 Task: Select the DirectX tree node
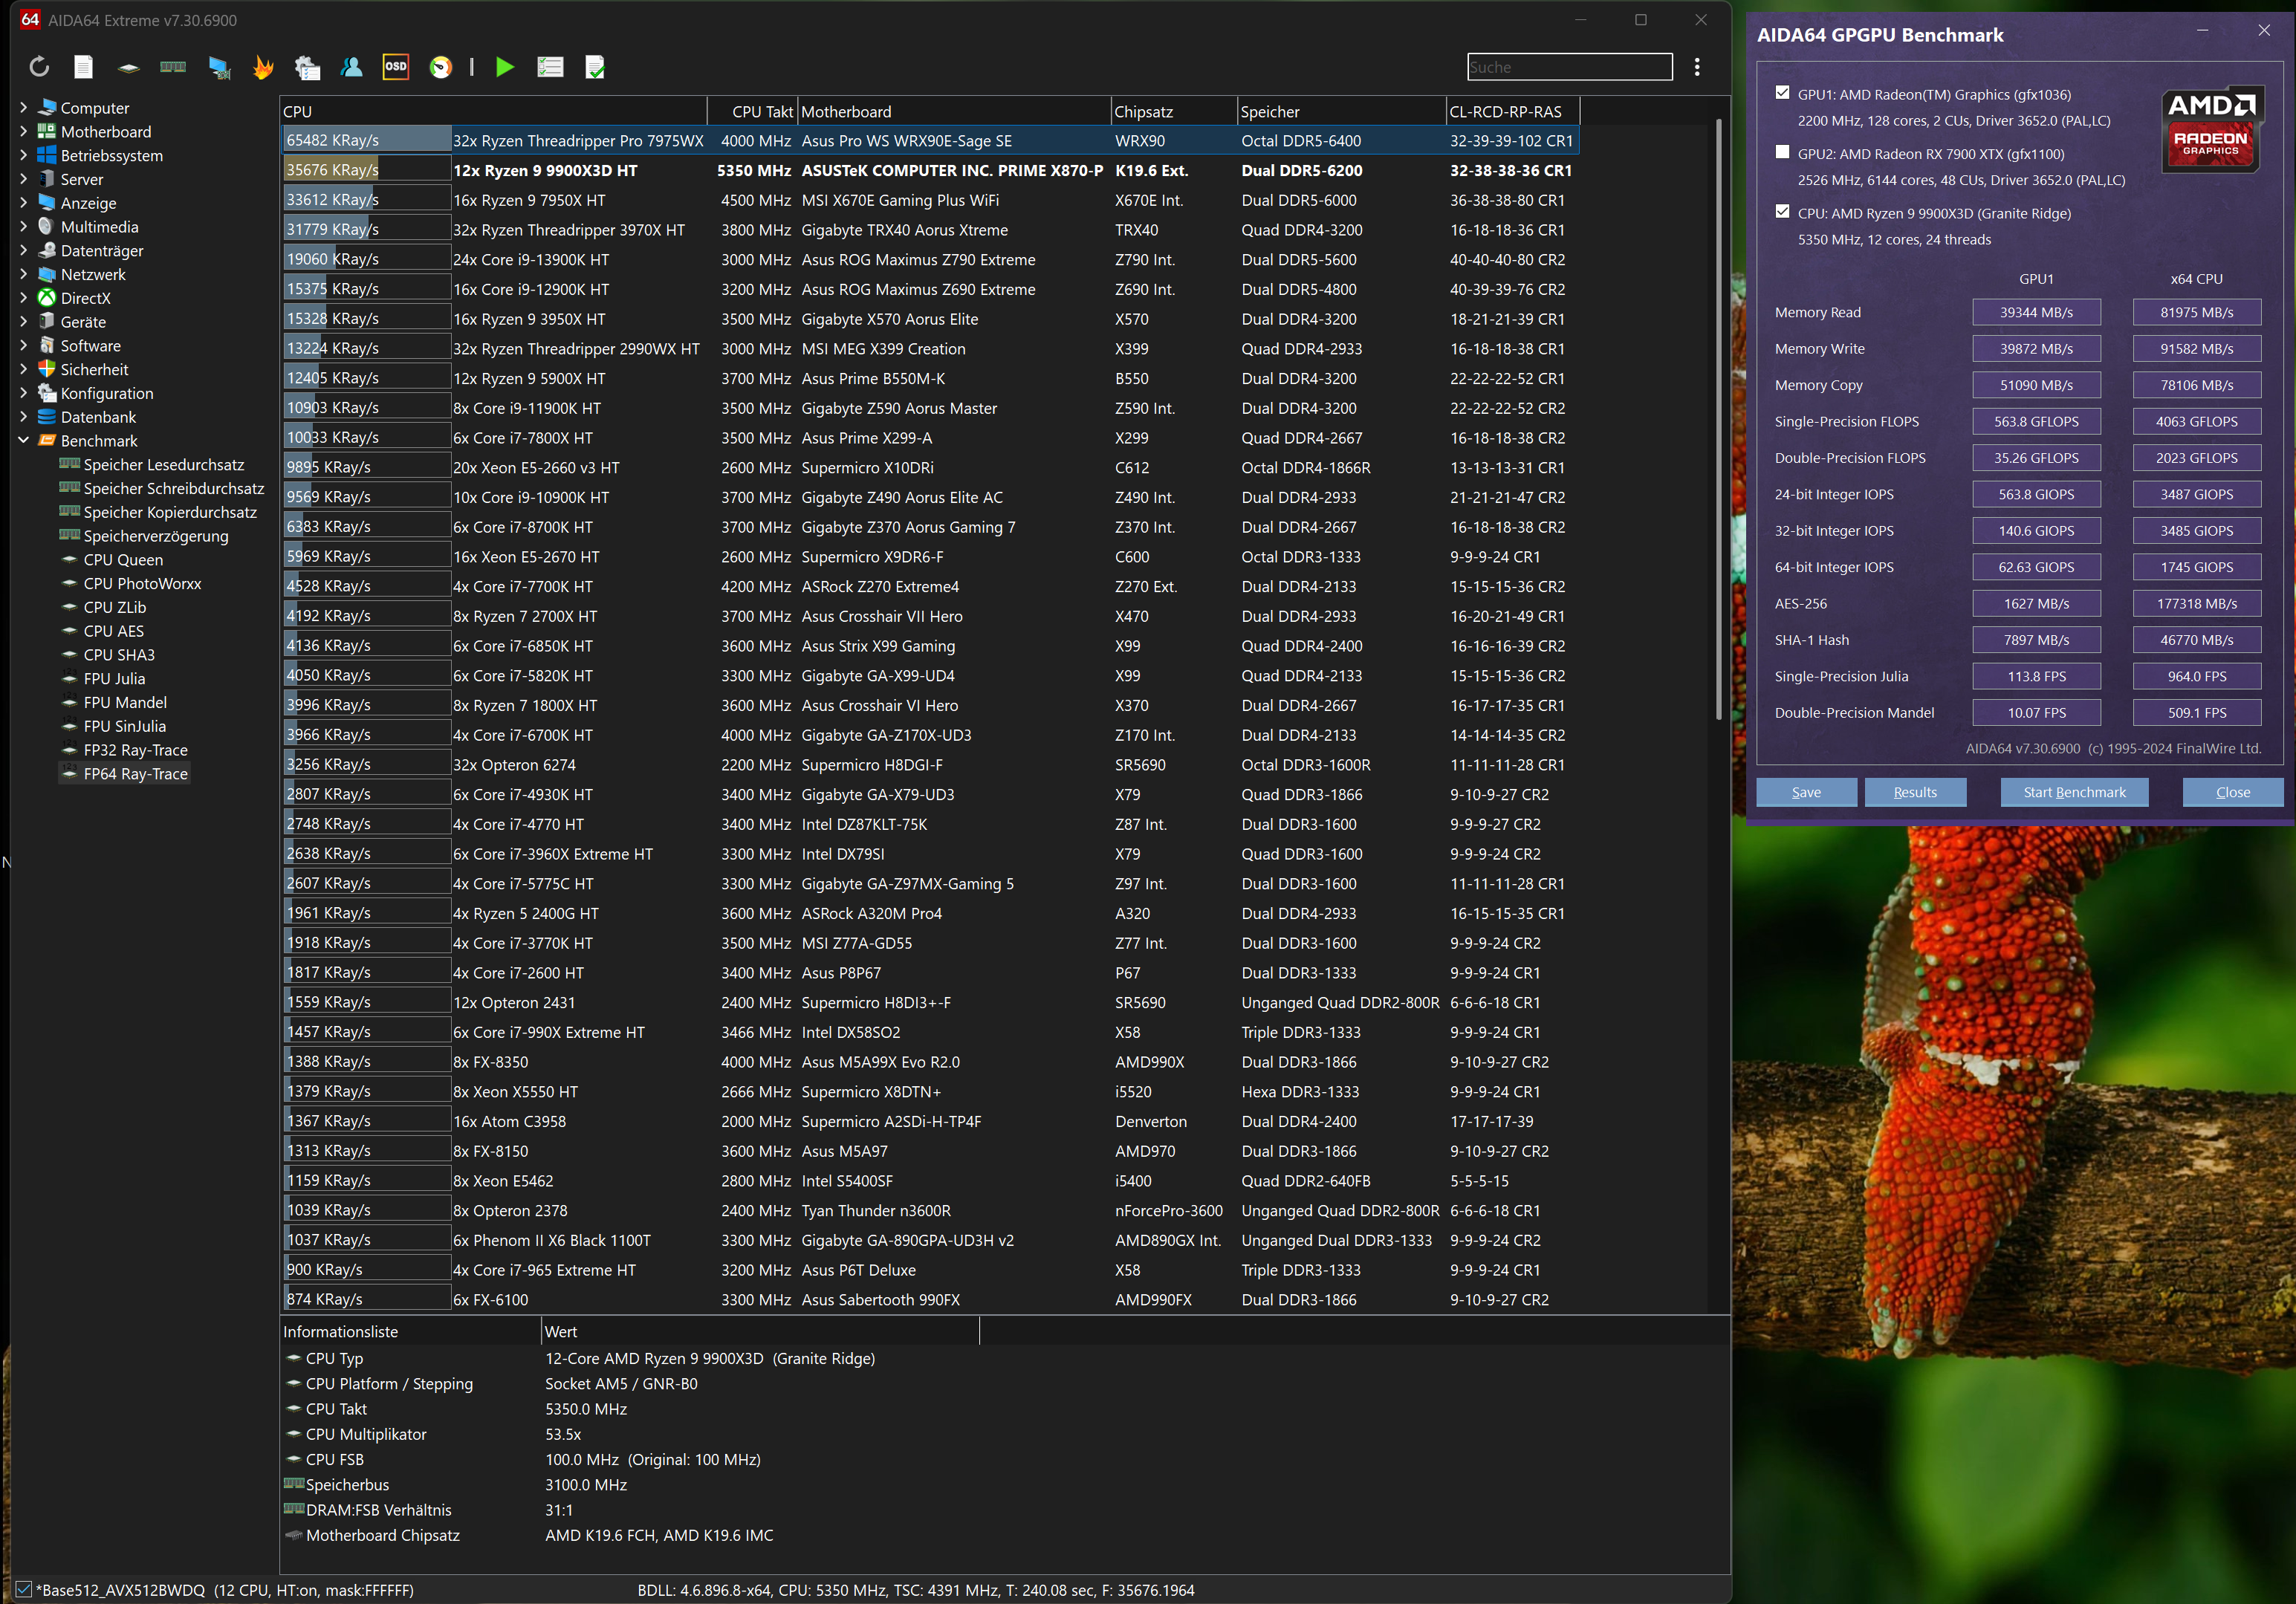[86, 298]
